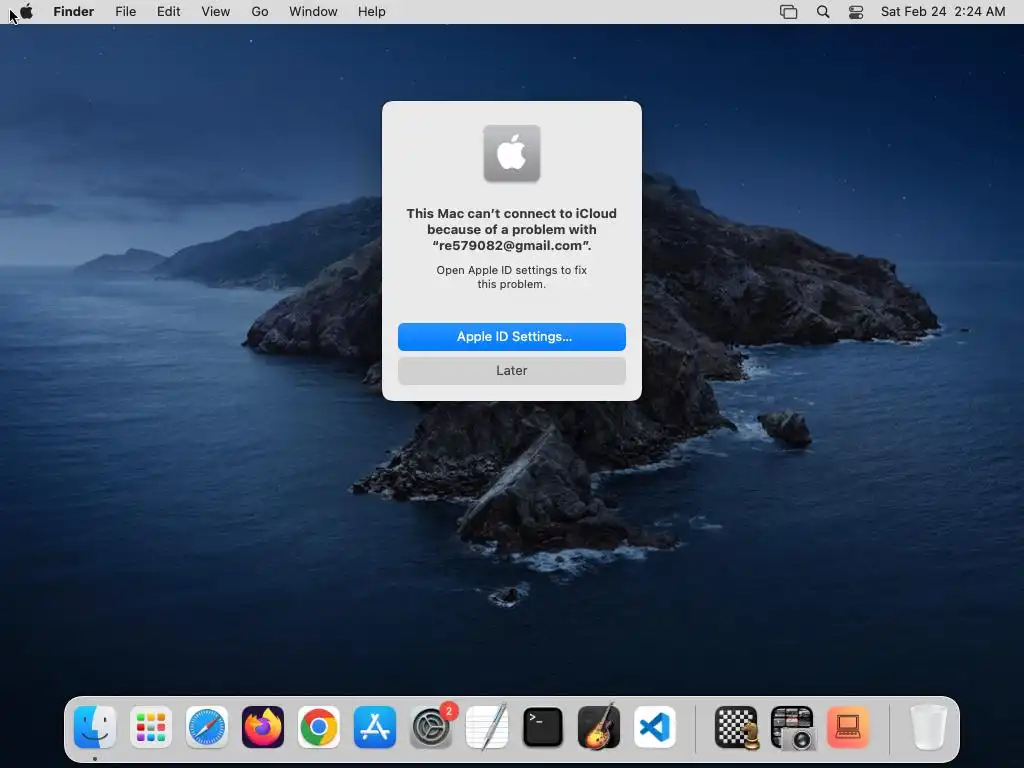The width and height of the screenshot is (1024, 768).
Task: Open the Window menu
Action: point(313,12)
